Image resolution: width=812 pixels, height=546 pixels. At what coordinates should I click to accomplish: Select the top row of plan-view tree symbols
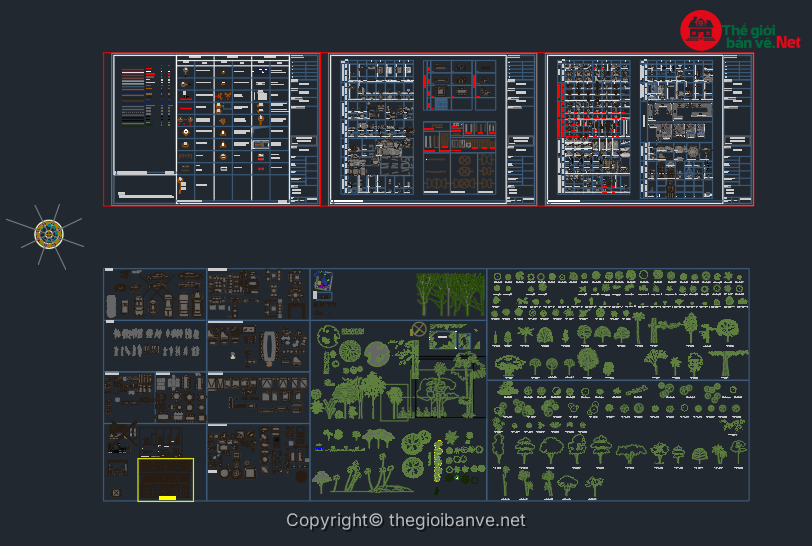coord(620,277)
